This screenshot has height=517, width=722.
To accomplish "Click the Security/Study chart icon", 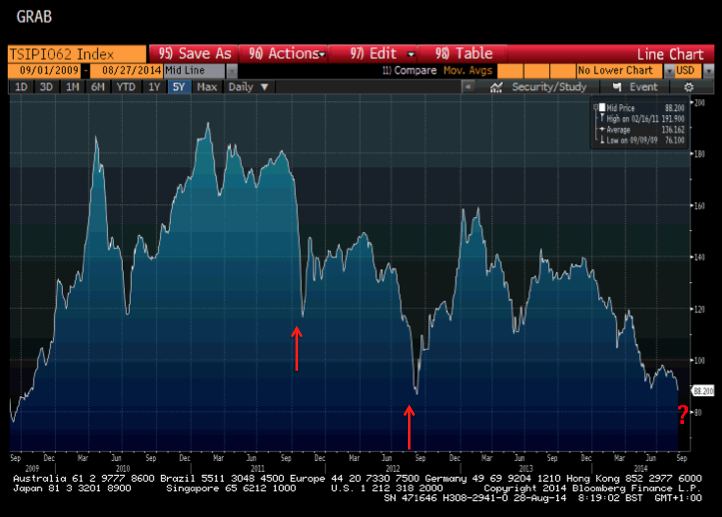I will coord(497,87).
